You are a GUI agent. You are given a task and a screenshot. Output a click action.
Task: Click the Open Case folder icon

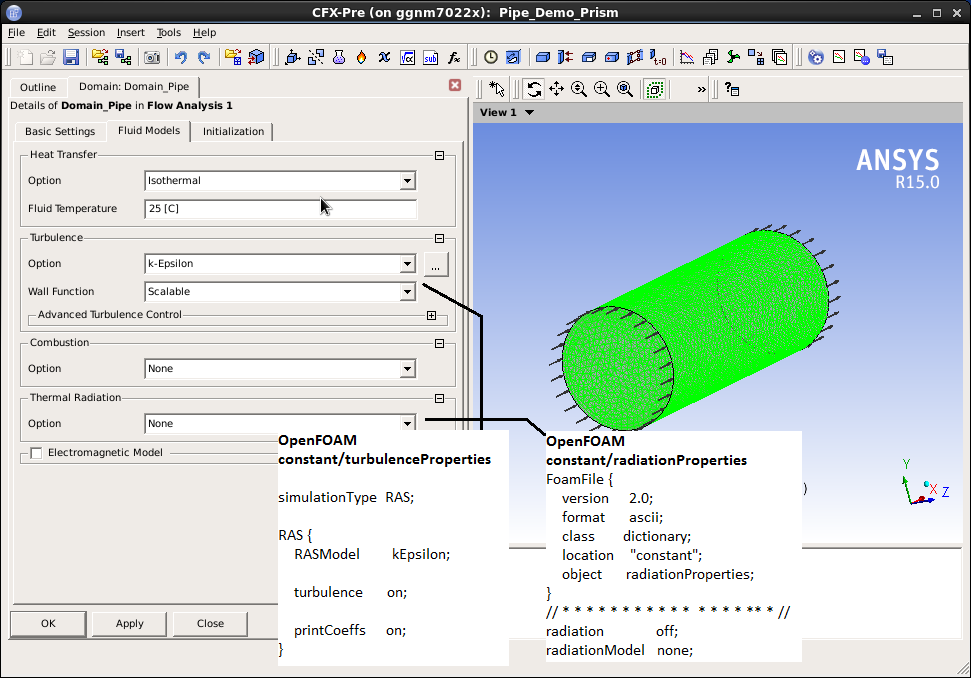click(48, 58)
